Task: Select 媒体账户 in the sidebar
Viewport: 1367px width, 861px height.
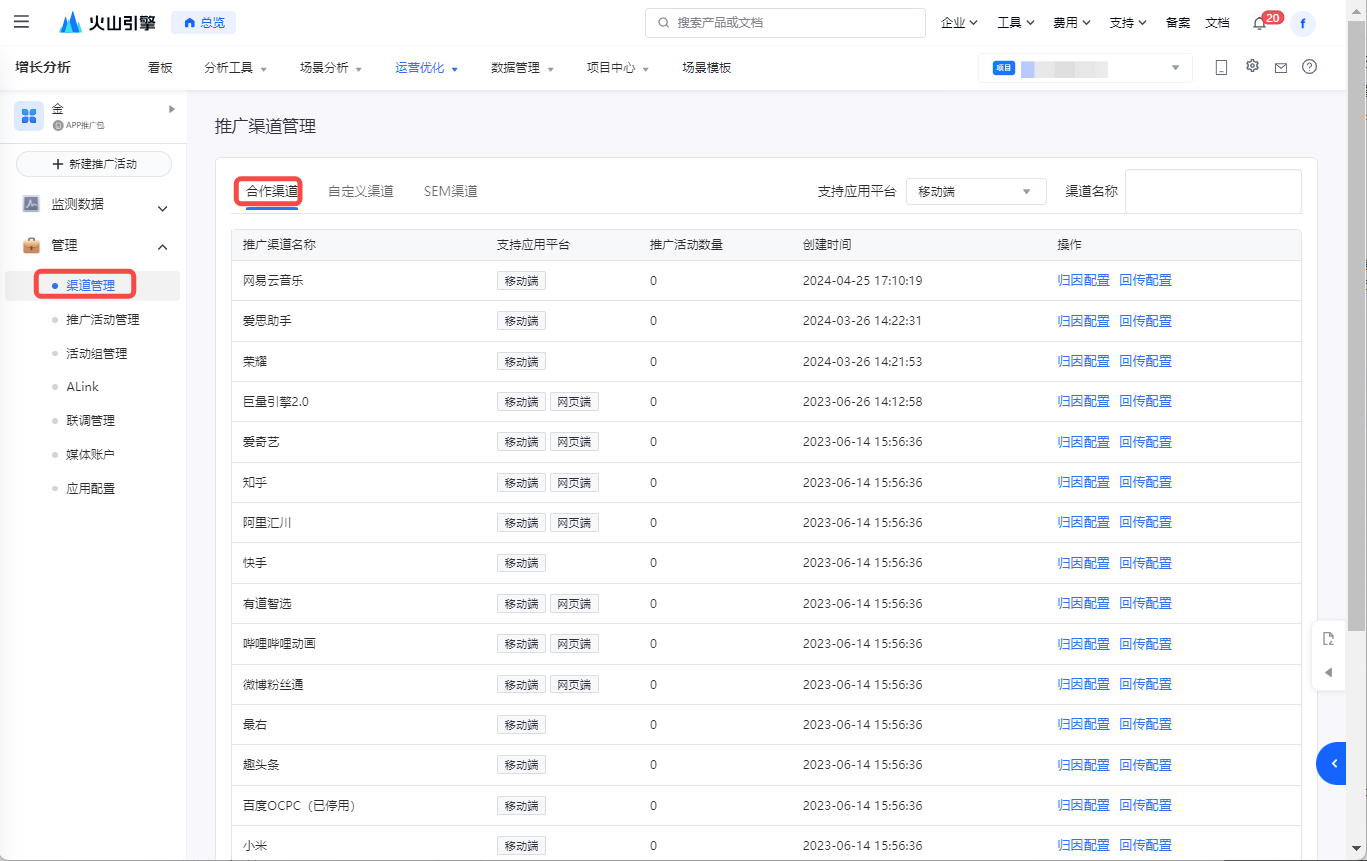Action: (90, 455)
